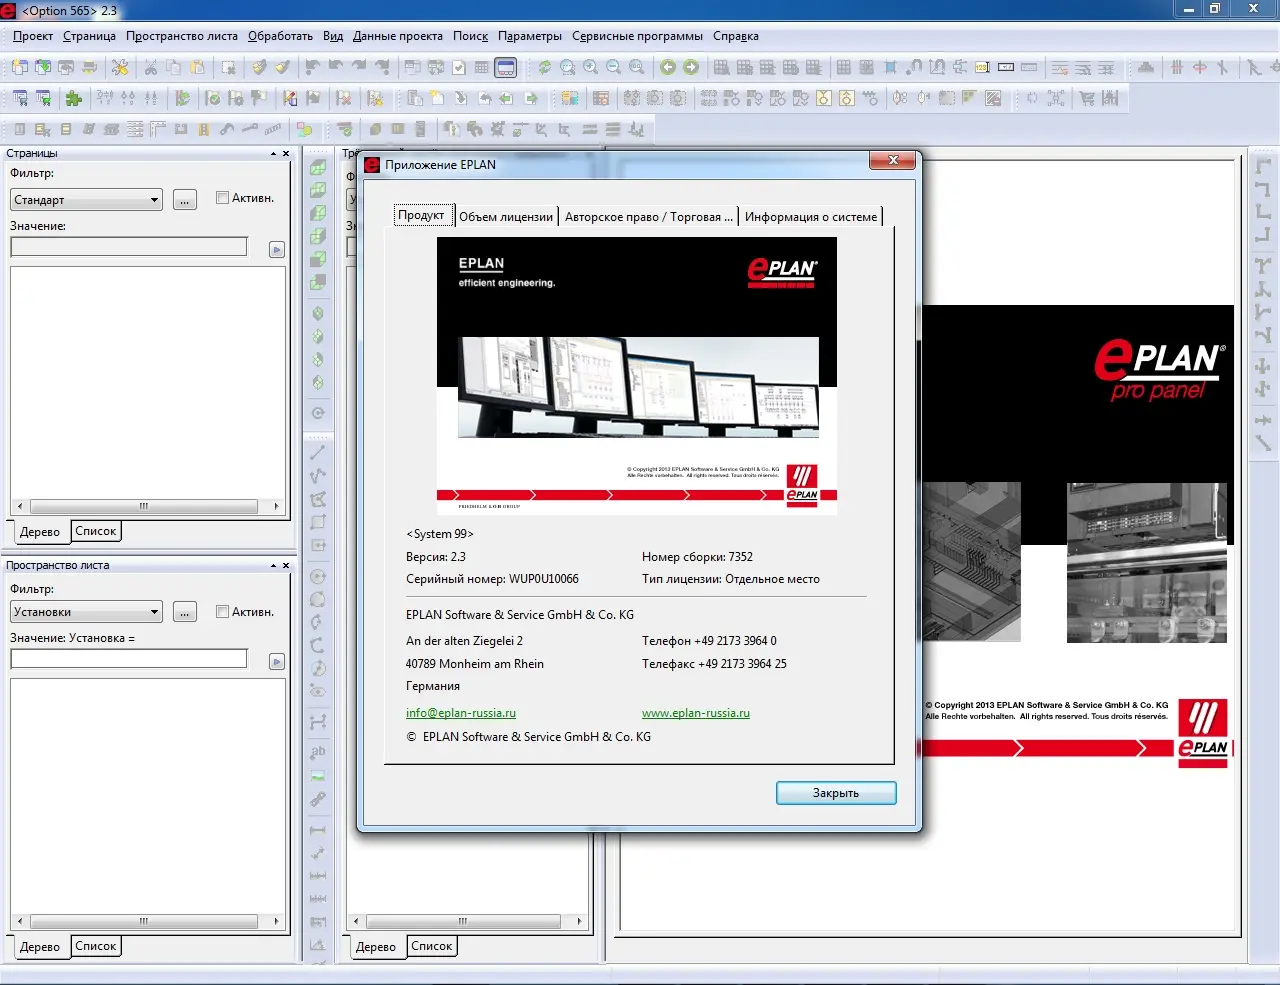Click the yellow 123 numbering icon
Image resolution: width=1280 pixels, height=985 pixels.
coord(982,67)
